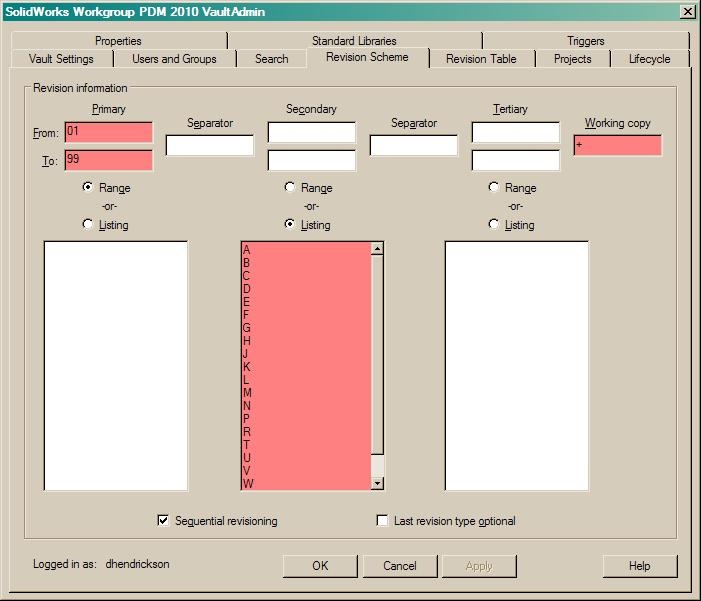This screenshot has width=701, height=601.
Task: Go to the Projects tab
Action: click(573, 59)
